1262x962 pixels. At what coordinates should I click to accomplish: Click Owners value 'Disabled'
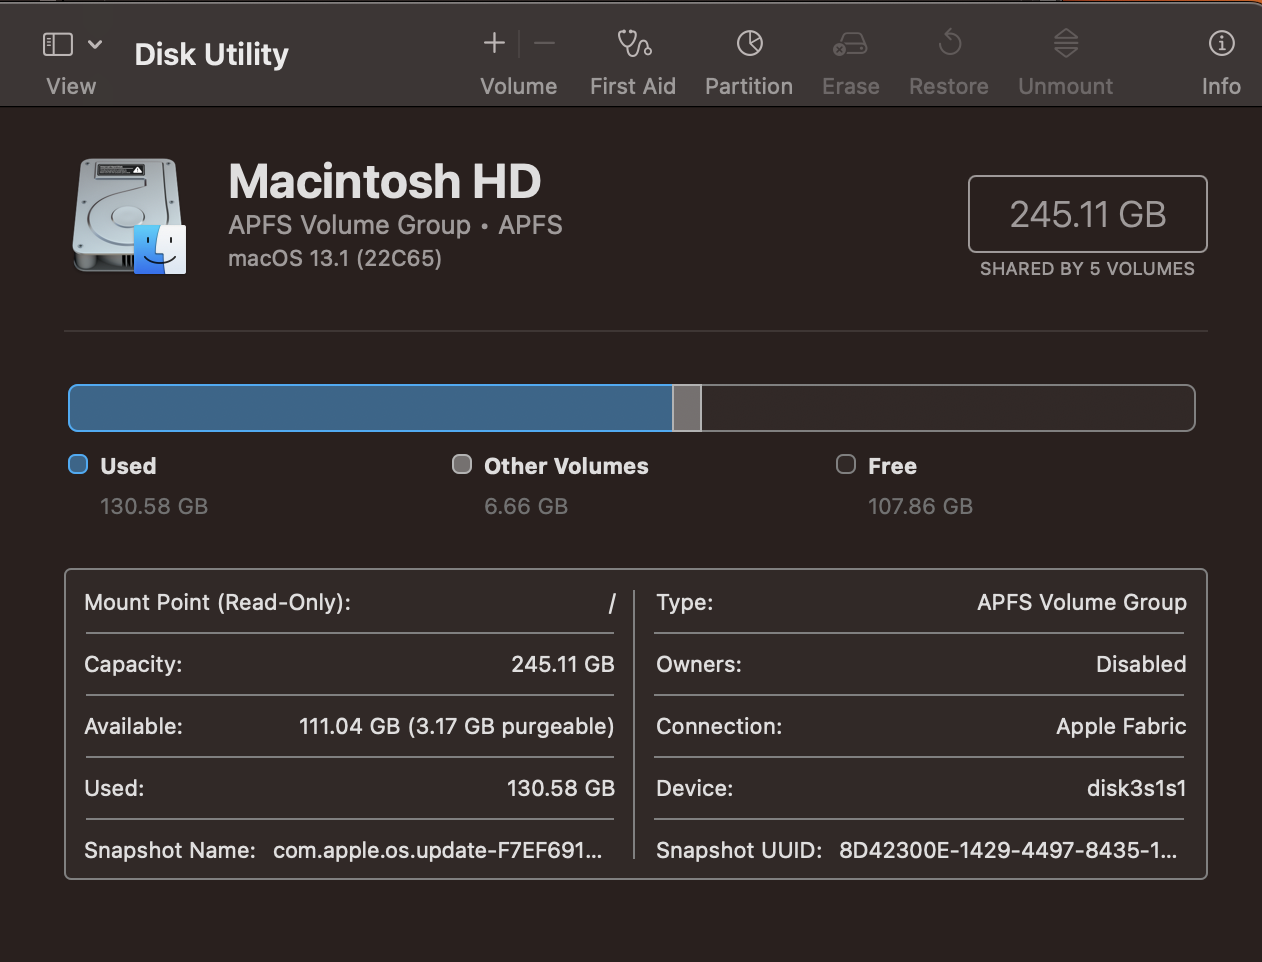click(x=1141, y=664)
